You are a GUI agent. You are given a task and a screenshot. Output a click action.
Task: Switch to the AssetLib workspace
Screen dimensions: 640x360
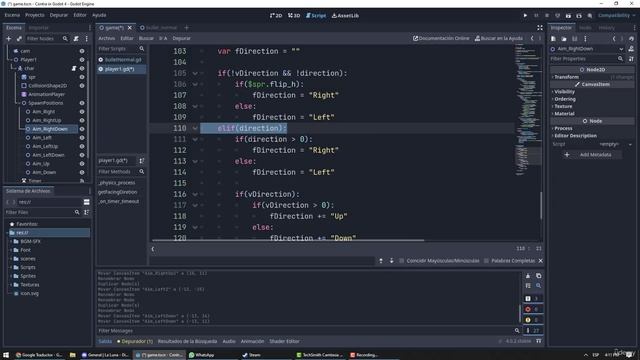click(345, 16)
